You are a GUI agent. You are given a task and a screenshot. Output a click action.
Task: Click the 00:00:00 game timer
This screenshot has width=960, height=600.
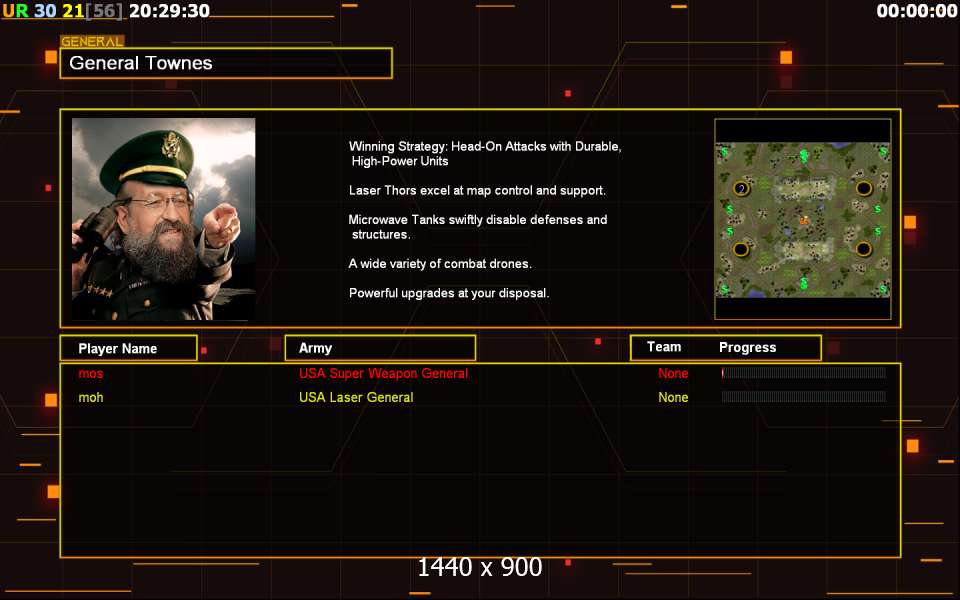pos(917,10)
